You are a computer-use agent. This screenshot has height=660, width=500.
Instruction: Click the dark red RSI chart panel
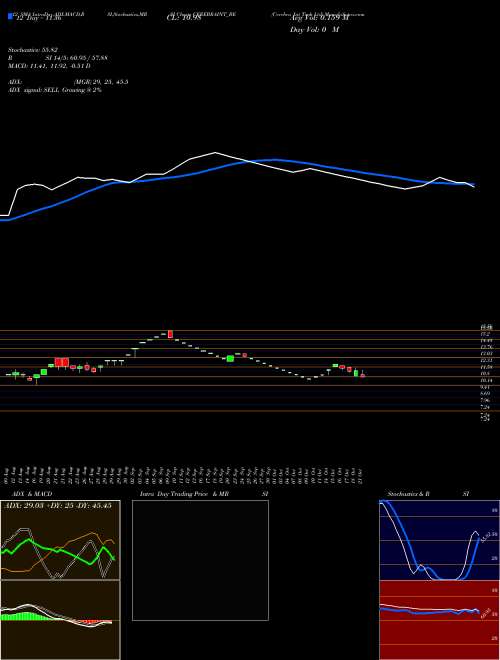[439, 620]
